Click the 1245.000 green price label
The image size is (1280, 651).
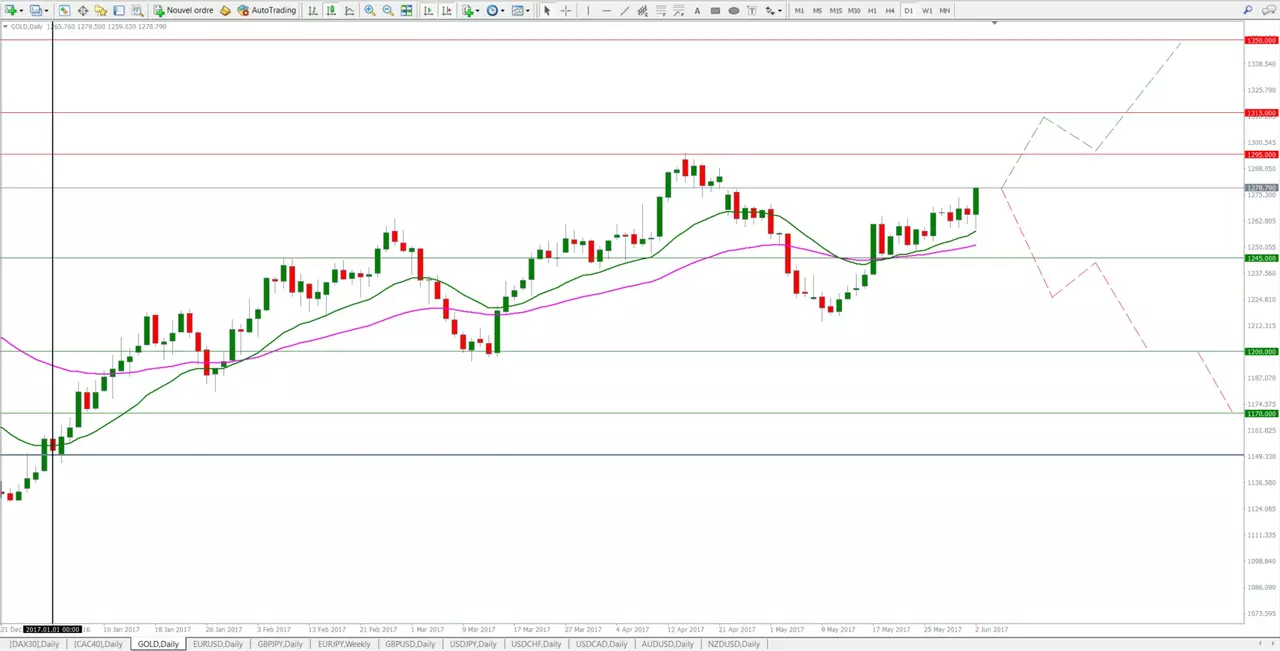coord(1260,258)
